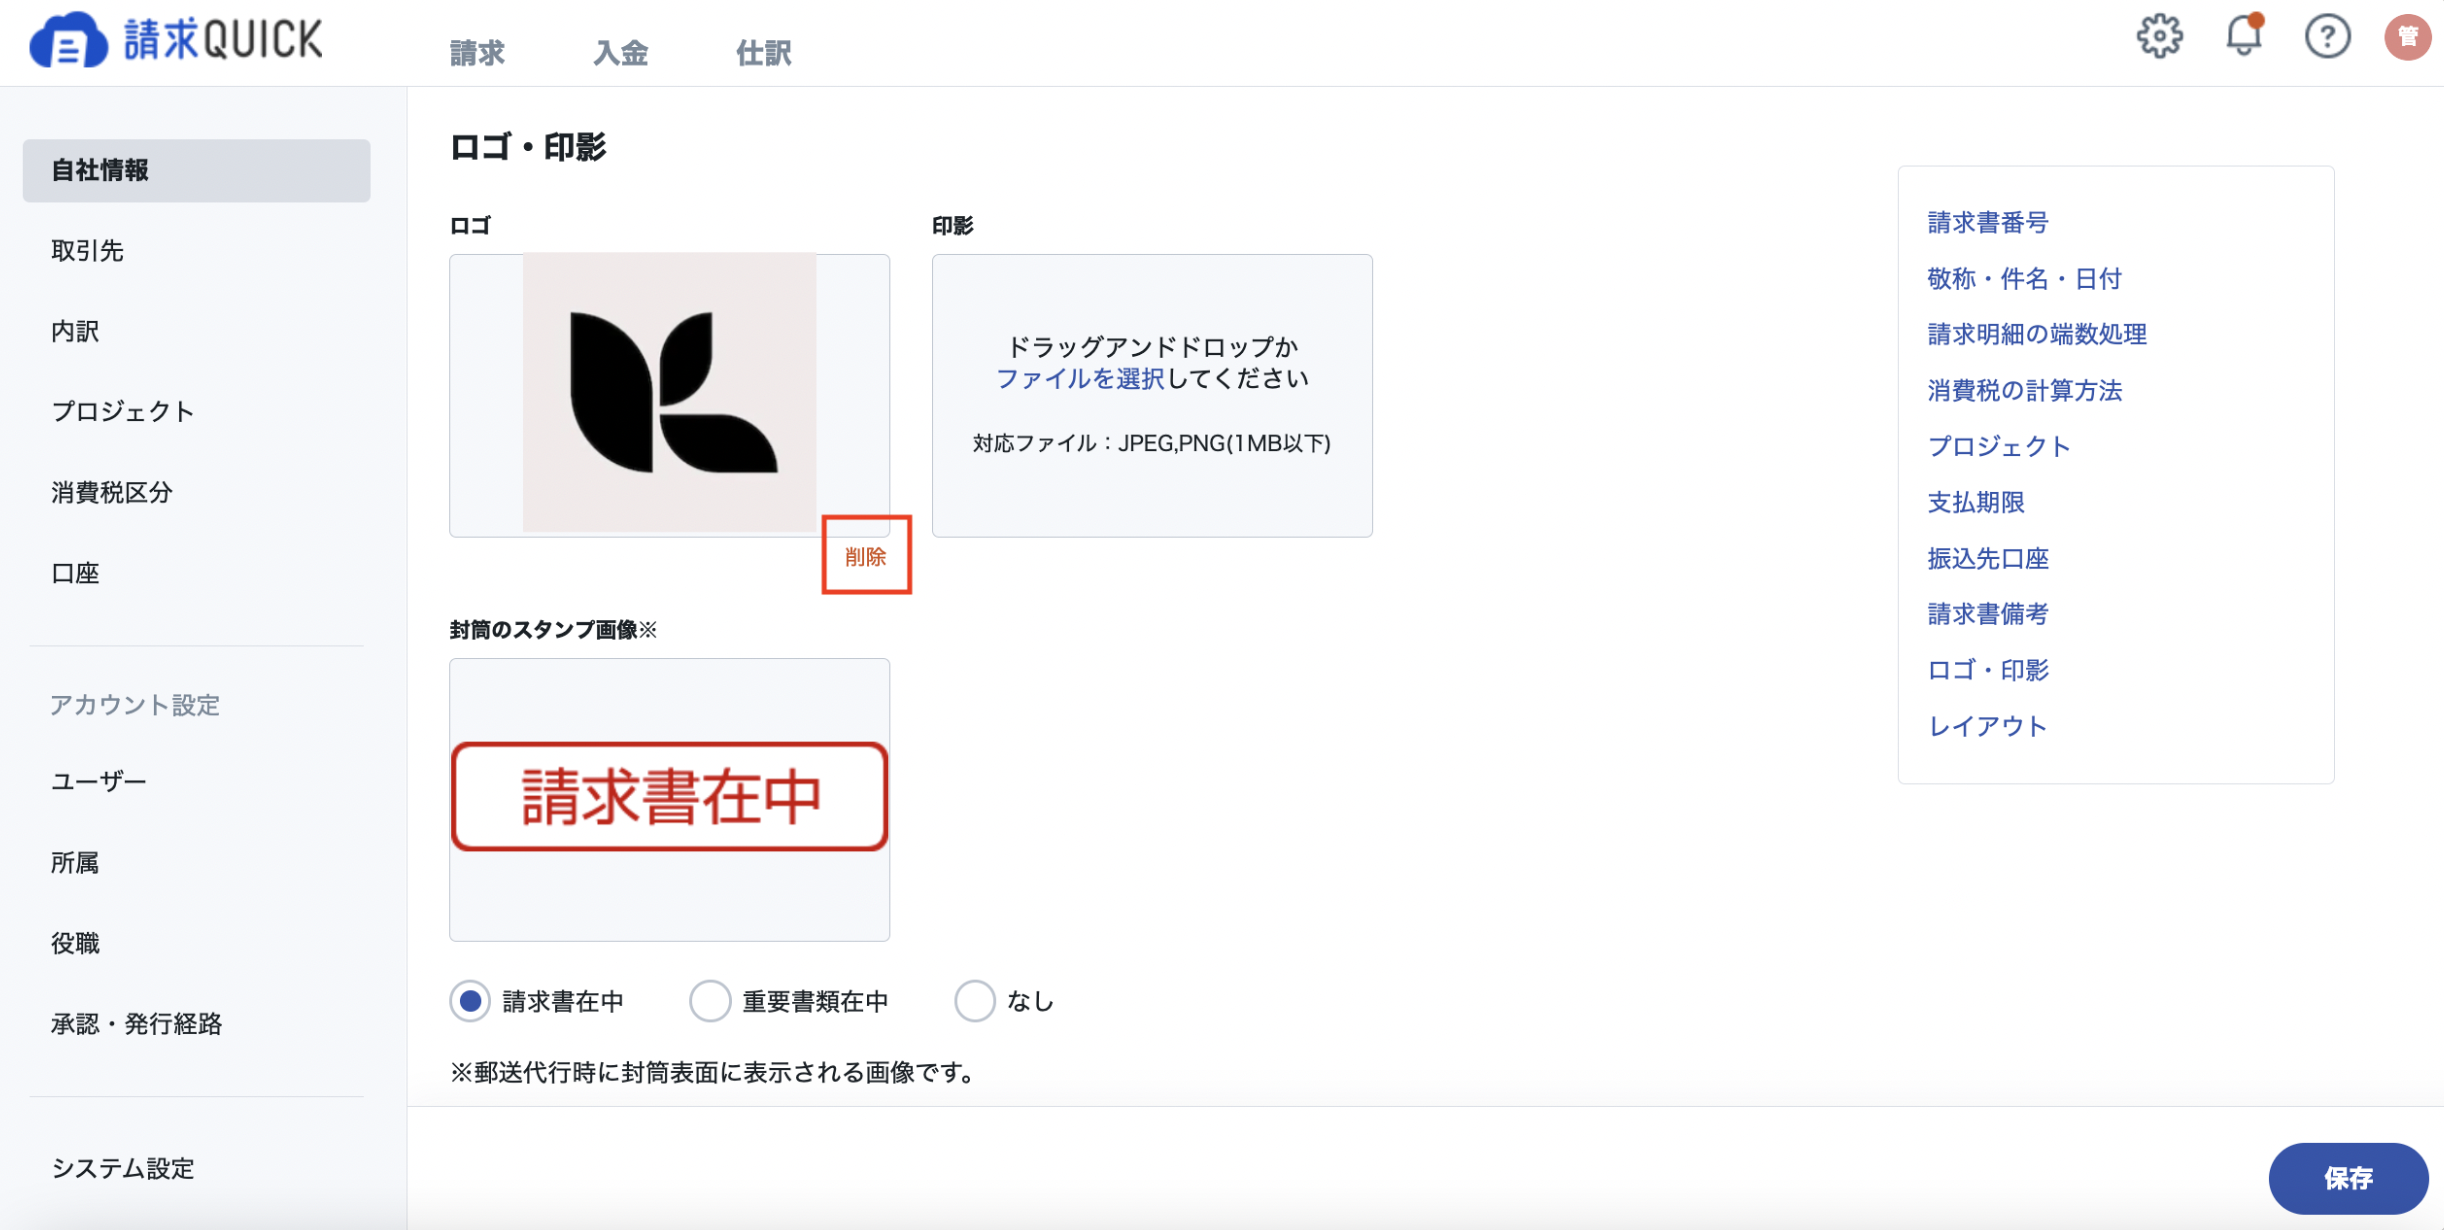This screenshot has height=1230, width=2444.
Task: Open the help question mark icon
Action: coord(2327,37)
